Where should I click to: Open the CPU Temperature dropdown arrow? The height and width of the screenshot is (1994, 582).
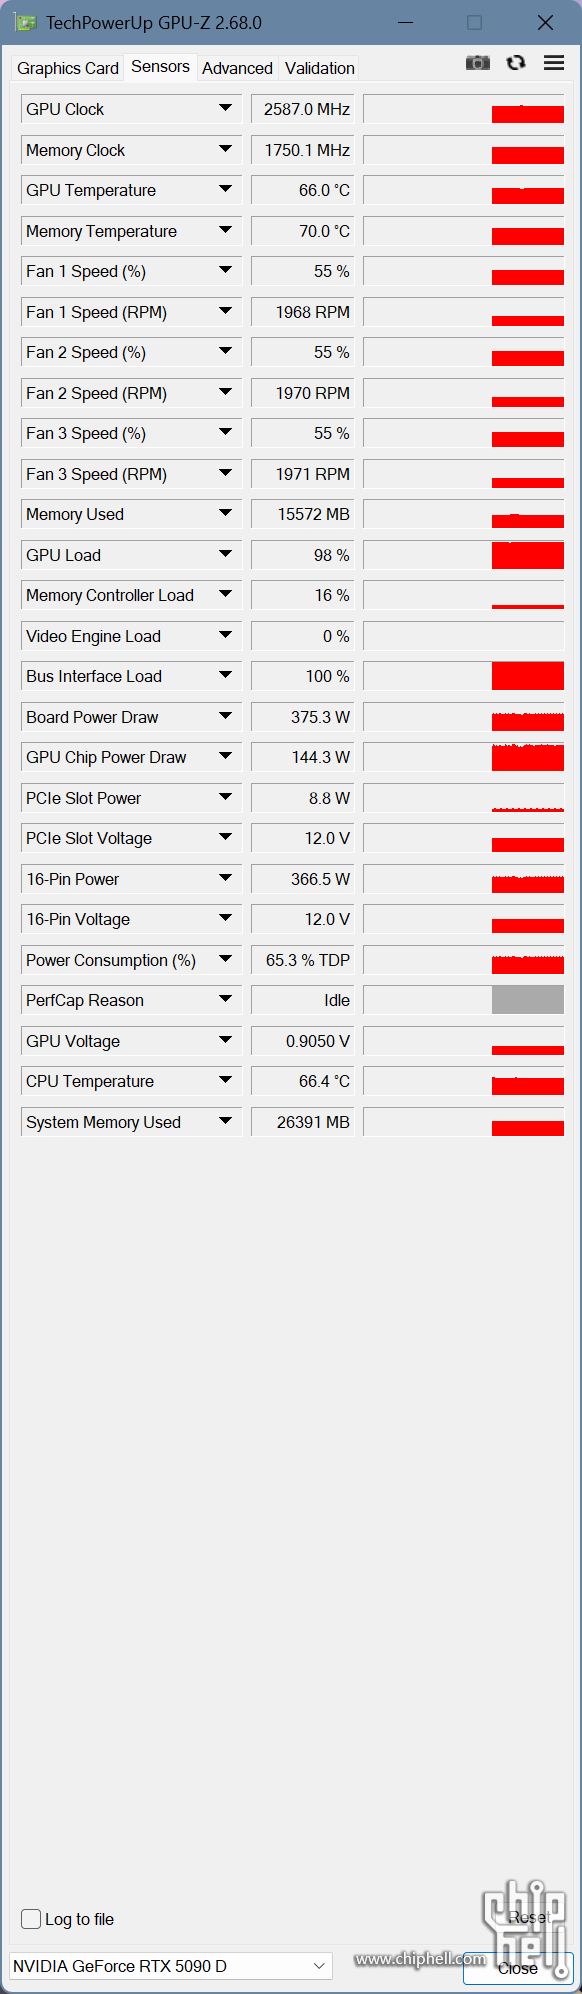click(x=225, y=1080)
